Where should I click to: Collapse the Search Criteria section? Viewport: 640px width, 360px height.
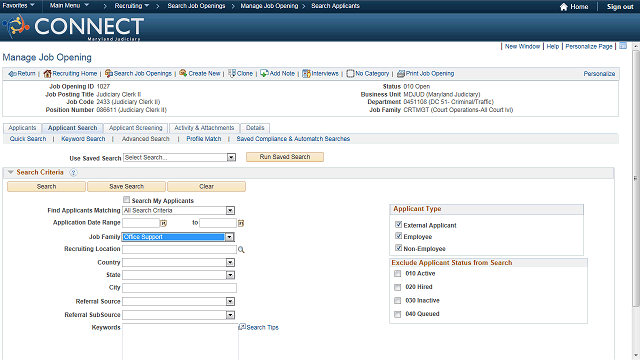[x=11, y=172]
